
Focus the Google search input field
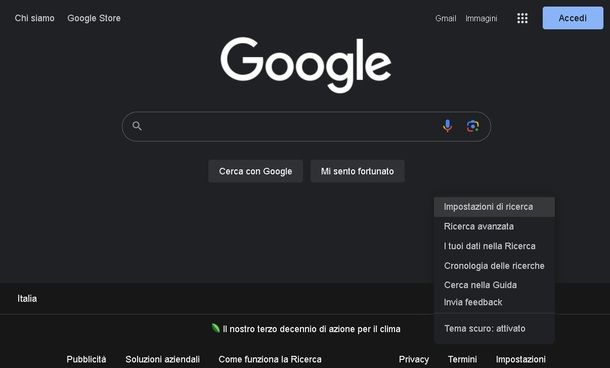[306, 126]
